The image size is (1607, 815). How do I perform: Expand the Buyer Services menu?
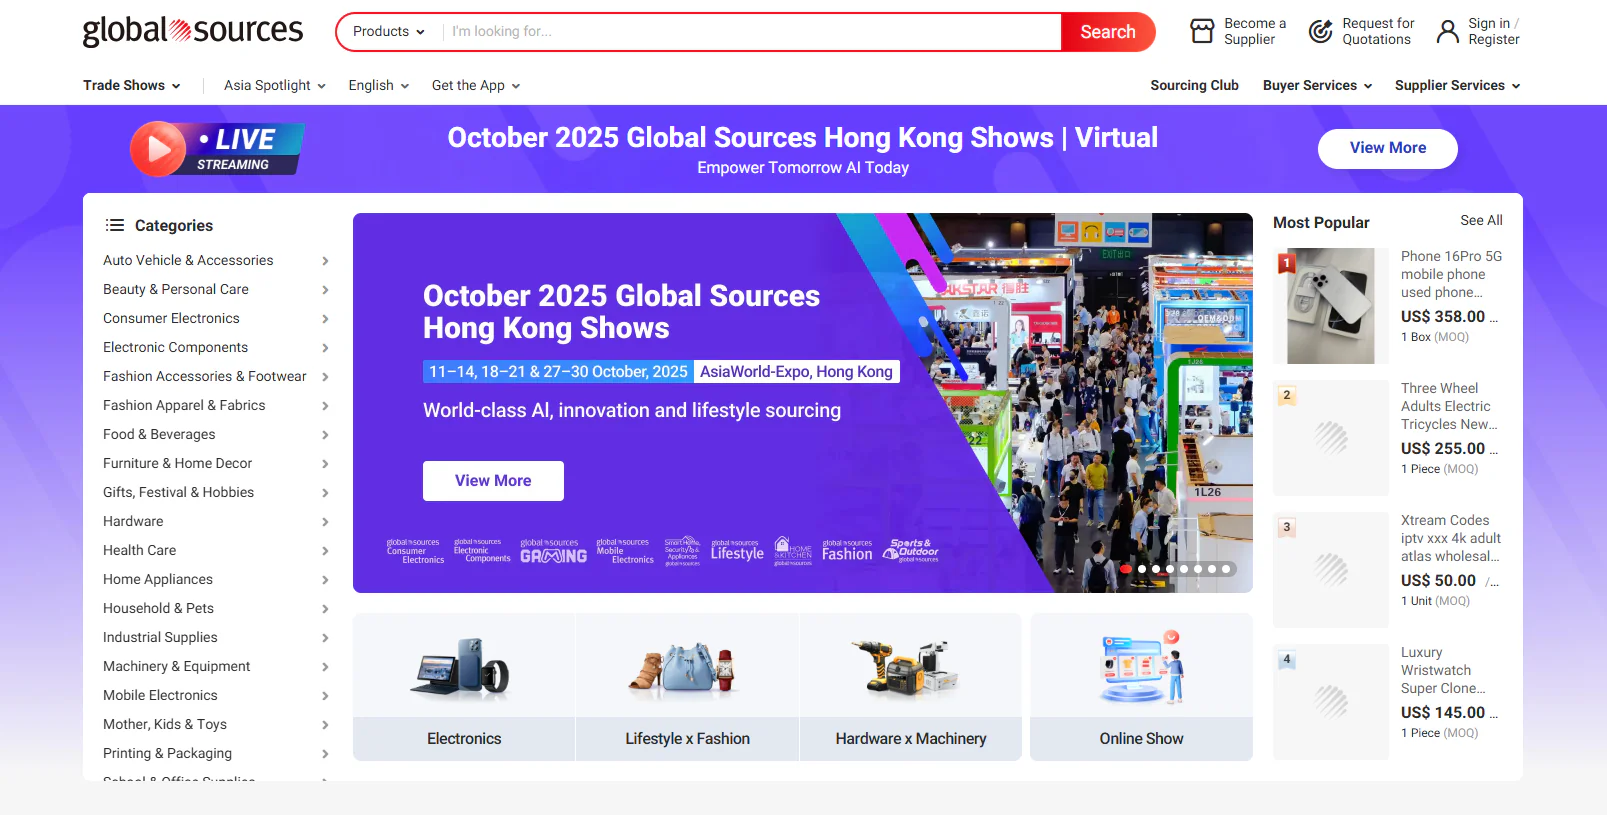coord(1317,85)
